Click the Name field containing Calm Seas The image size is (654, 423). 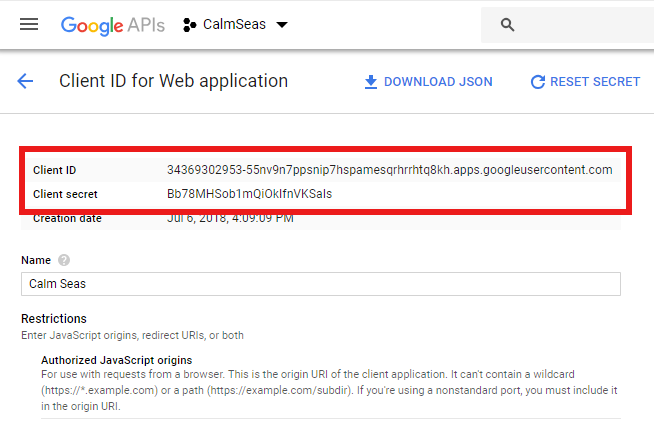click(x=320, y=284)
